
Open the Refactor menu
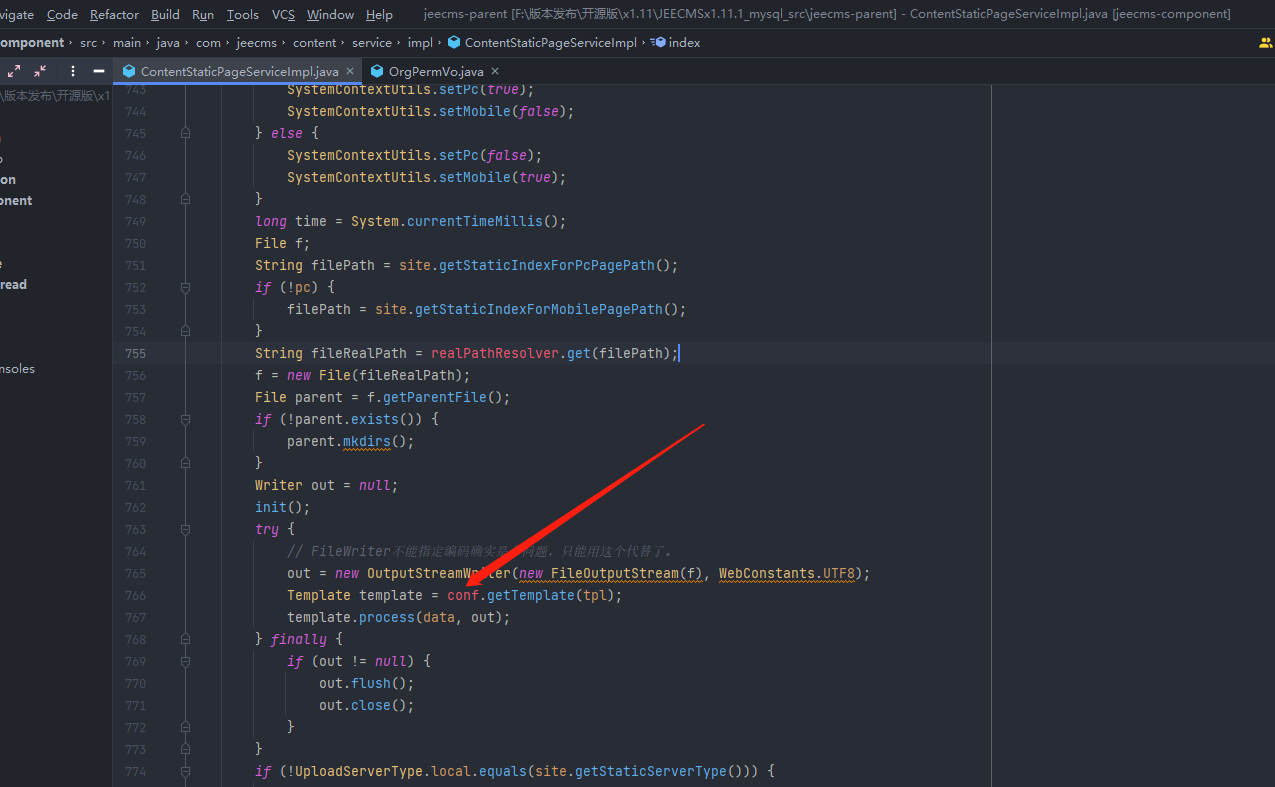pyautogui.click(x=114, y=14)
